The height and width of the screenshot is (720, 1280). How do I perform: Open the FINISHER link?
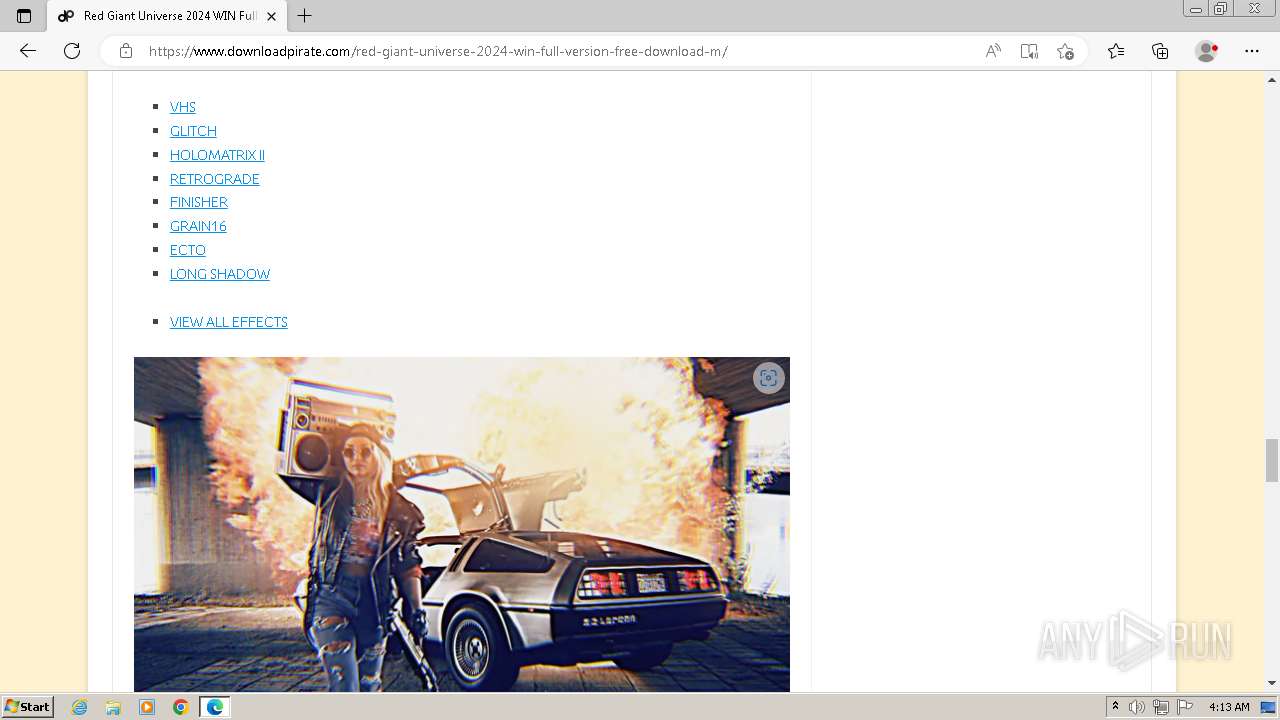click(199, 202)
